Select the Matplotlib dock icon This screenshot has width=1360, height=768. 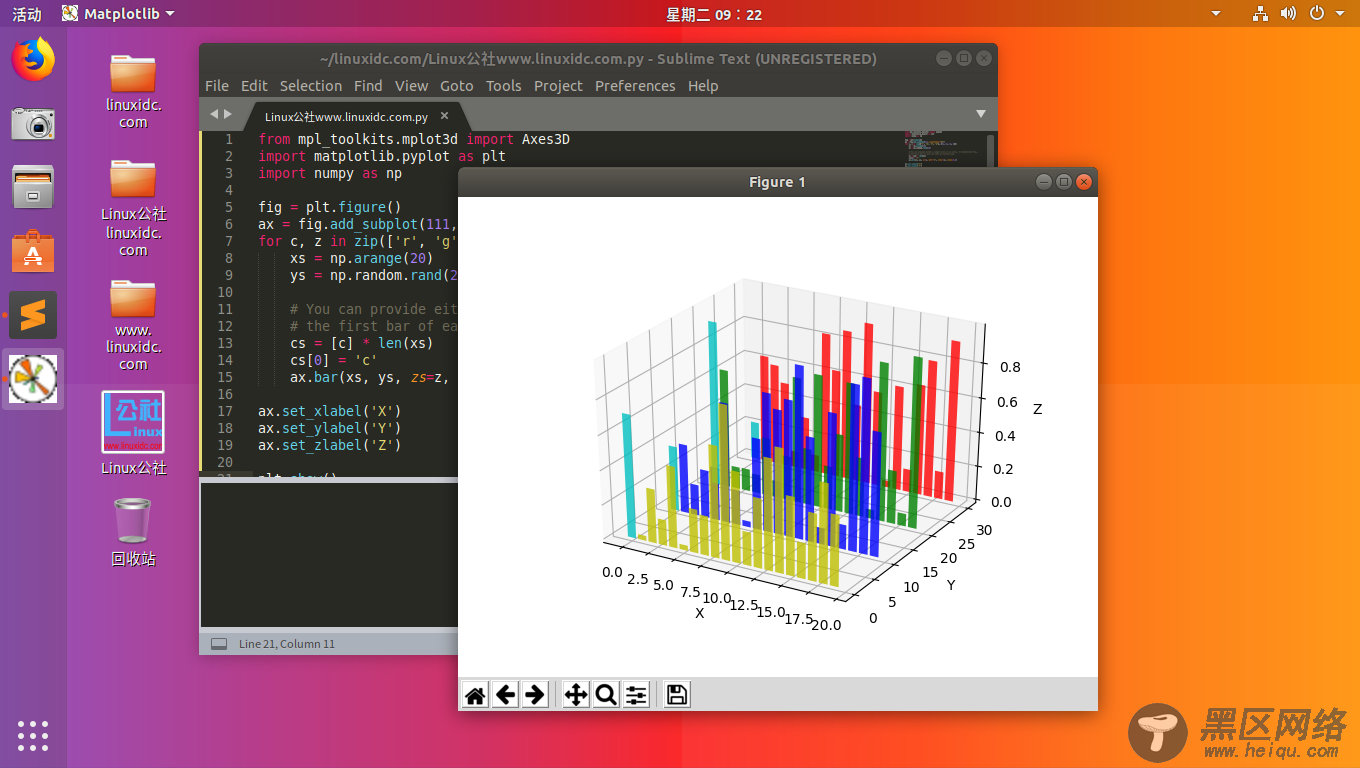(x=33, y=379)
